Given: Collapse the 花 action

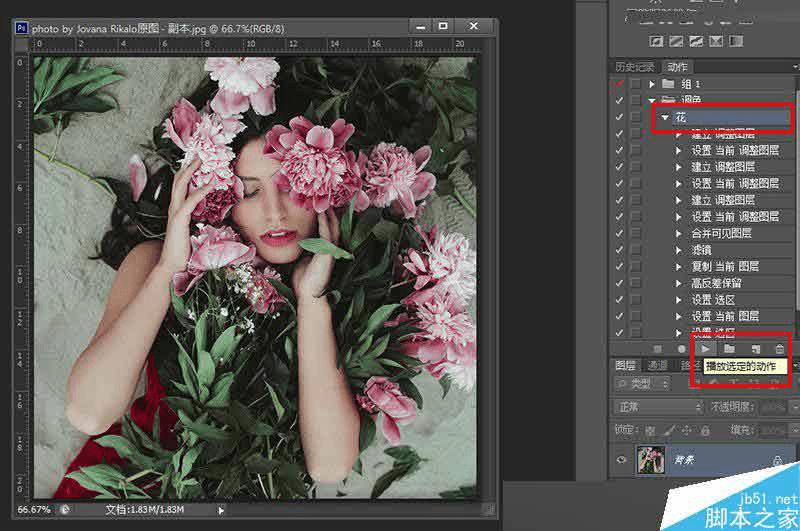Looking at the screenshot, I should click(665, 117).
